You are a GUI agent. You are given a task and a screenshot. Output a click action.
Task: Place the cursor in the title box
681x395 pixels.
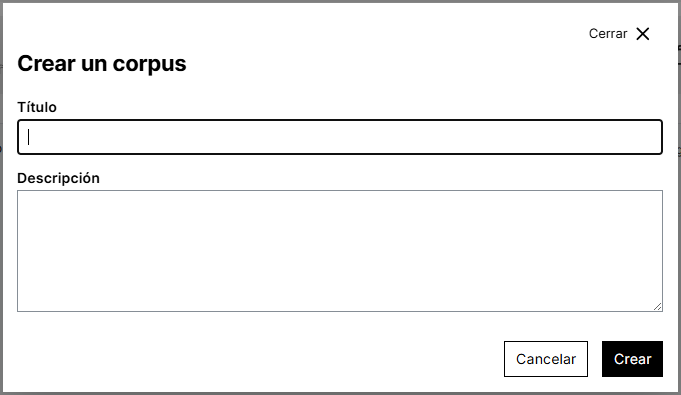tap(340, 137)
